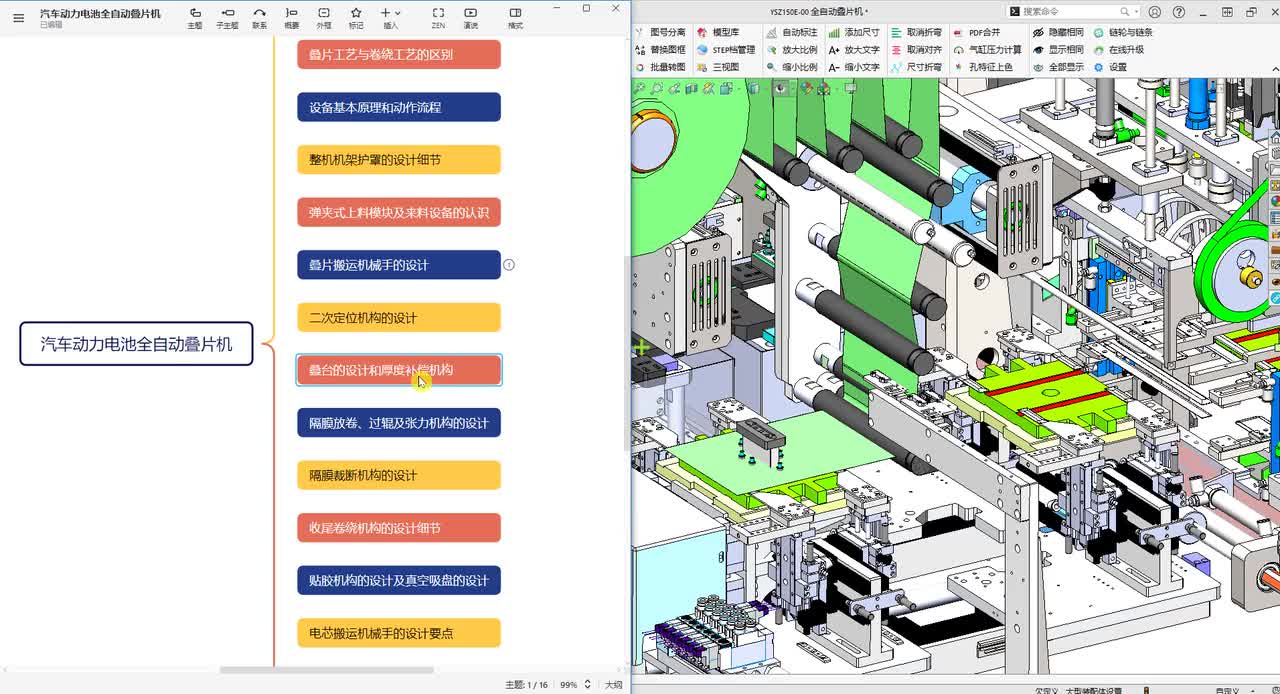
Task: Click 放大比例 in the CAD toolbar
Action: click(792, 49)
